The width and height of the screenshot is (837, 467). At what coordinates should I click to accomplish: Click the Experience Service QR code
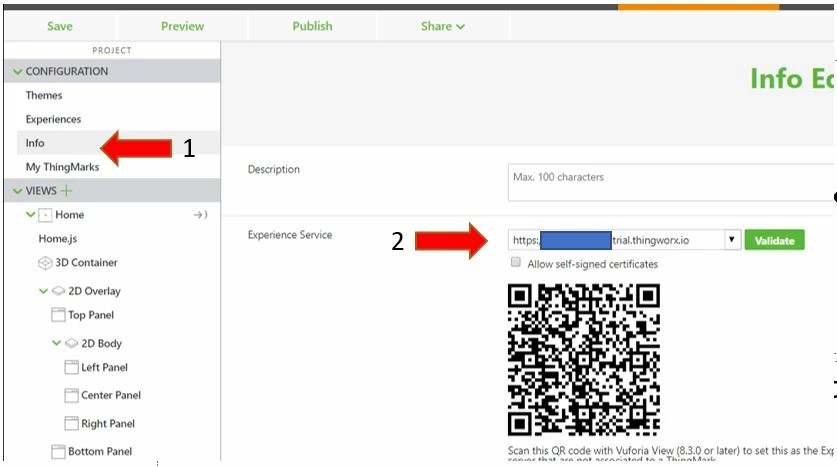[x=583, y=360]
